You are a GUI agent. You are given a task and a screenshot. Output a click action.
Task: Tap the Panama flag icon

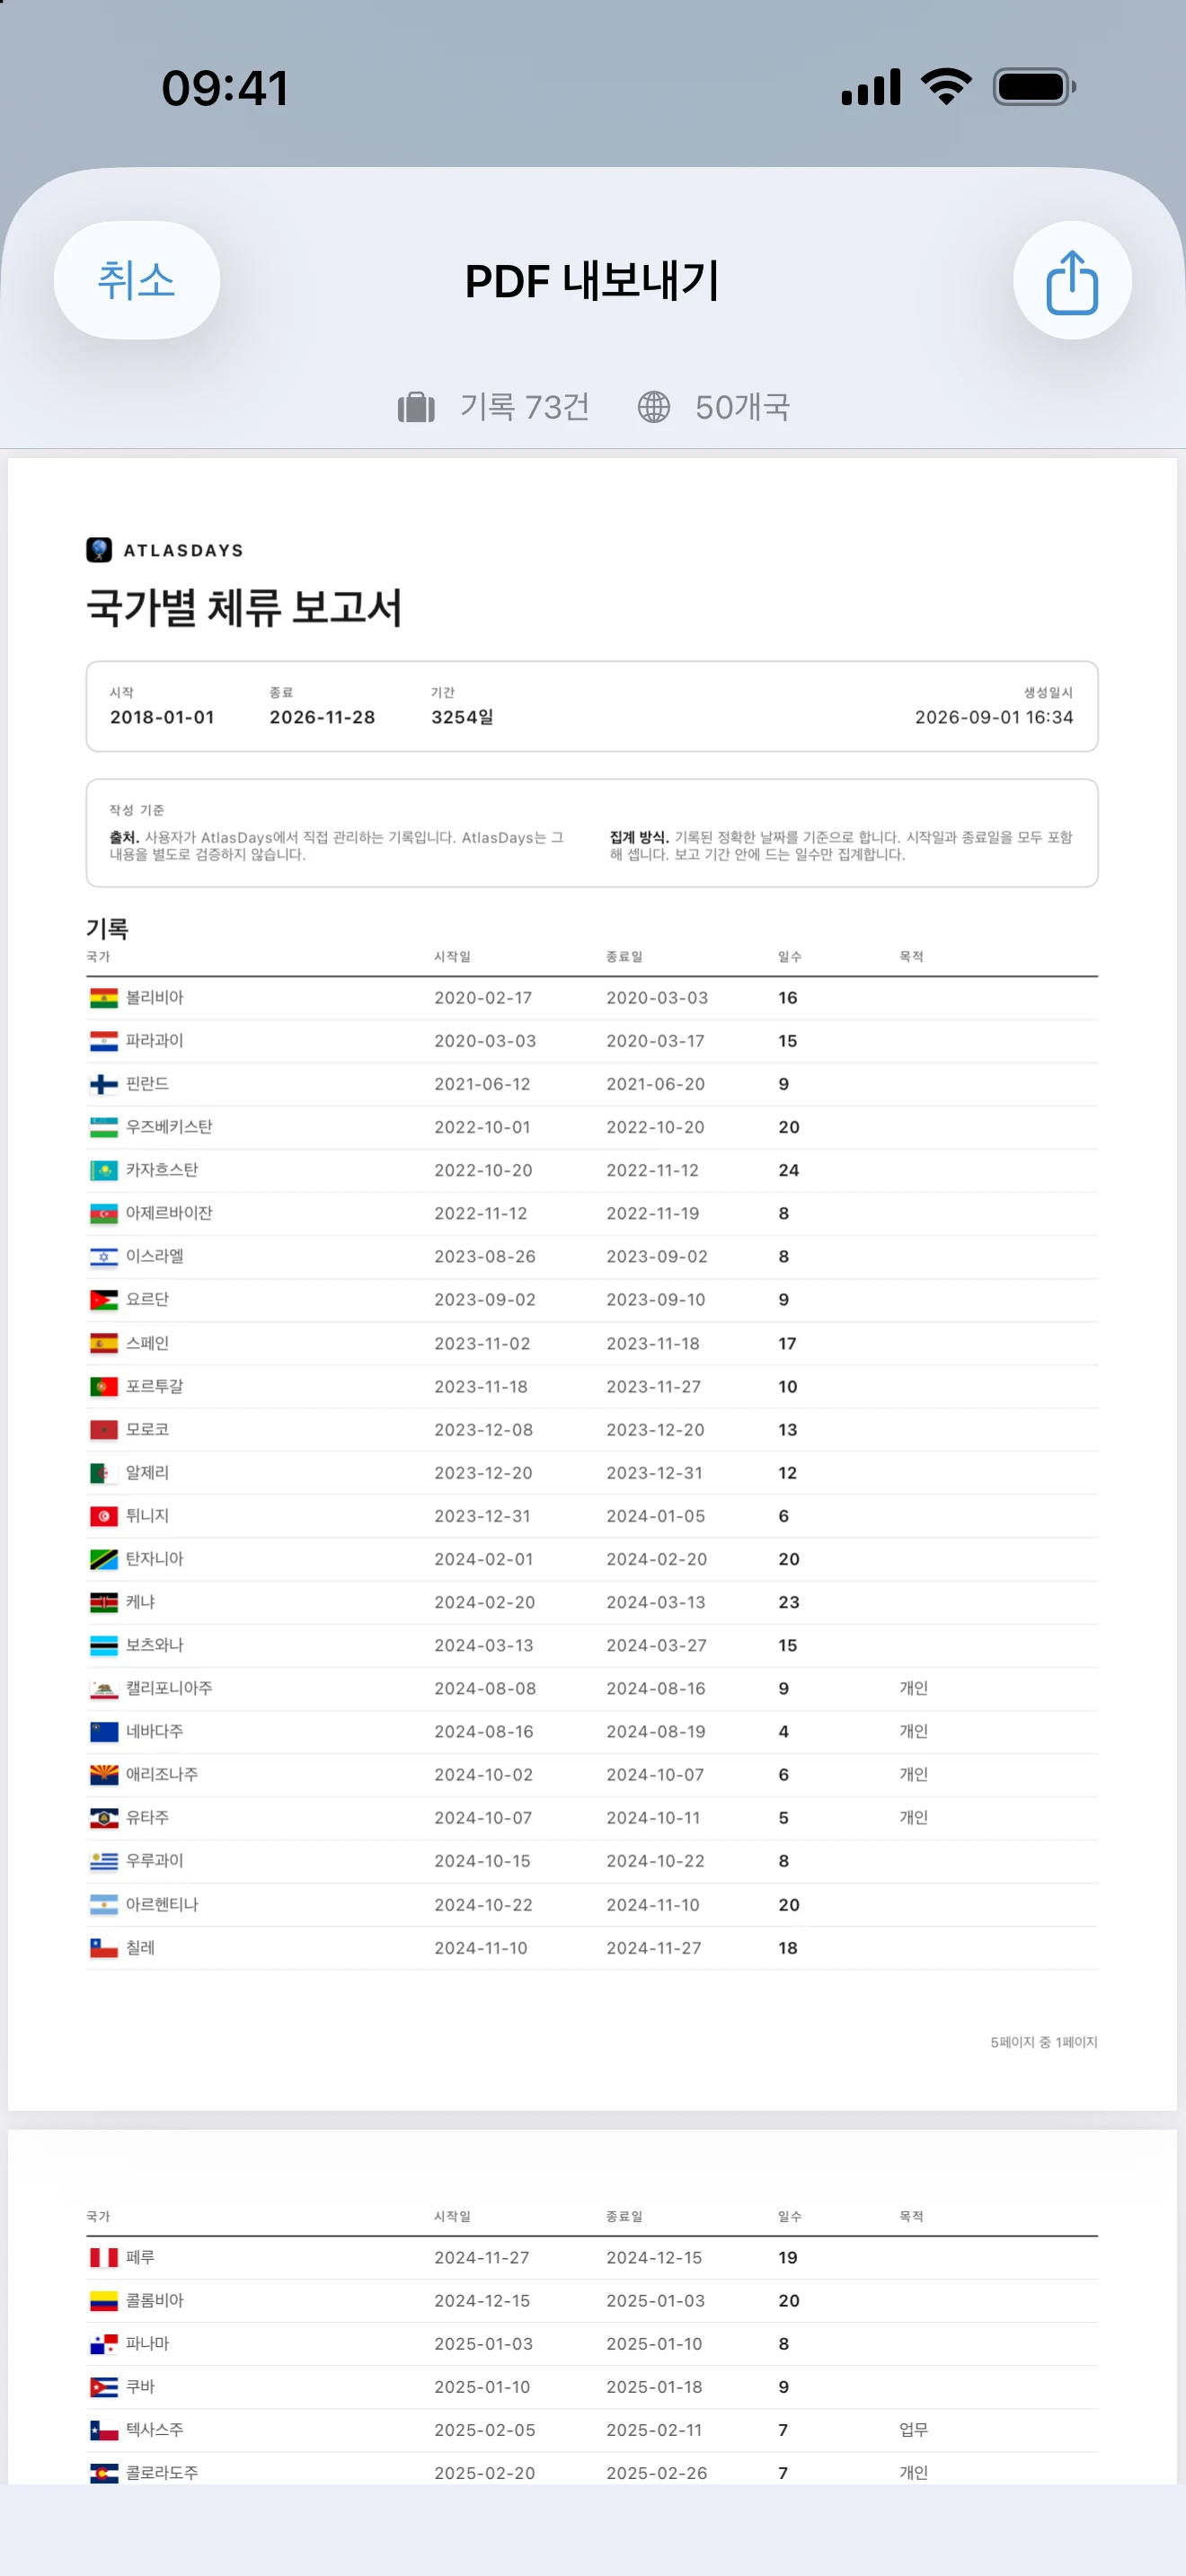click(x=104, y=2344)
